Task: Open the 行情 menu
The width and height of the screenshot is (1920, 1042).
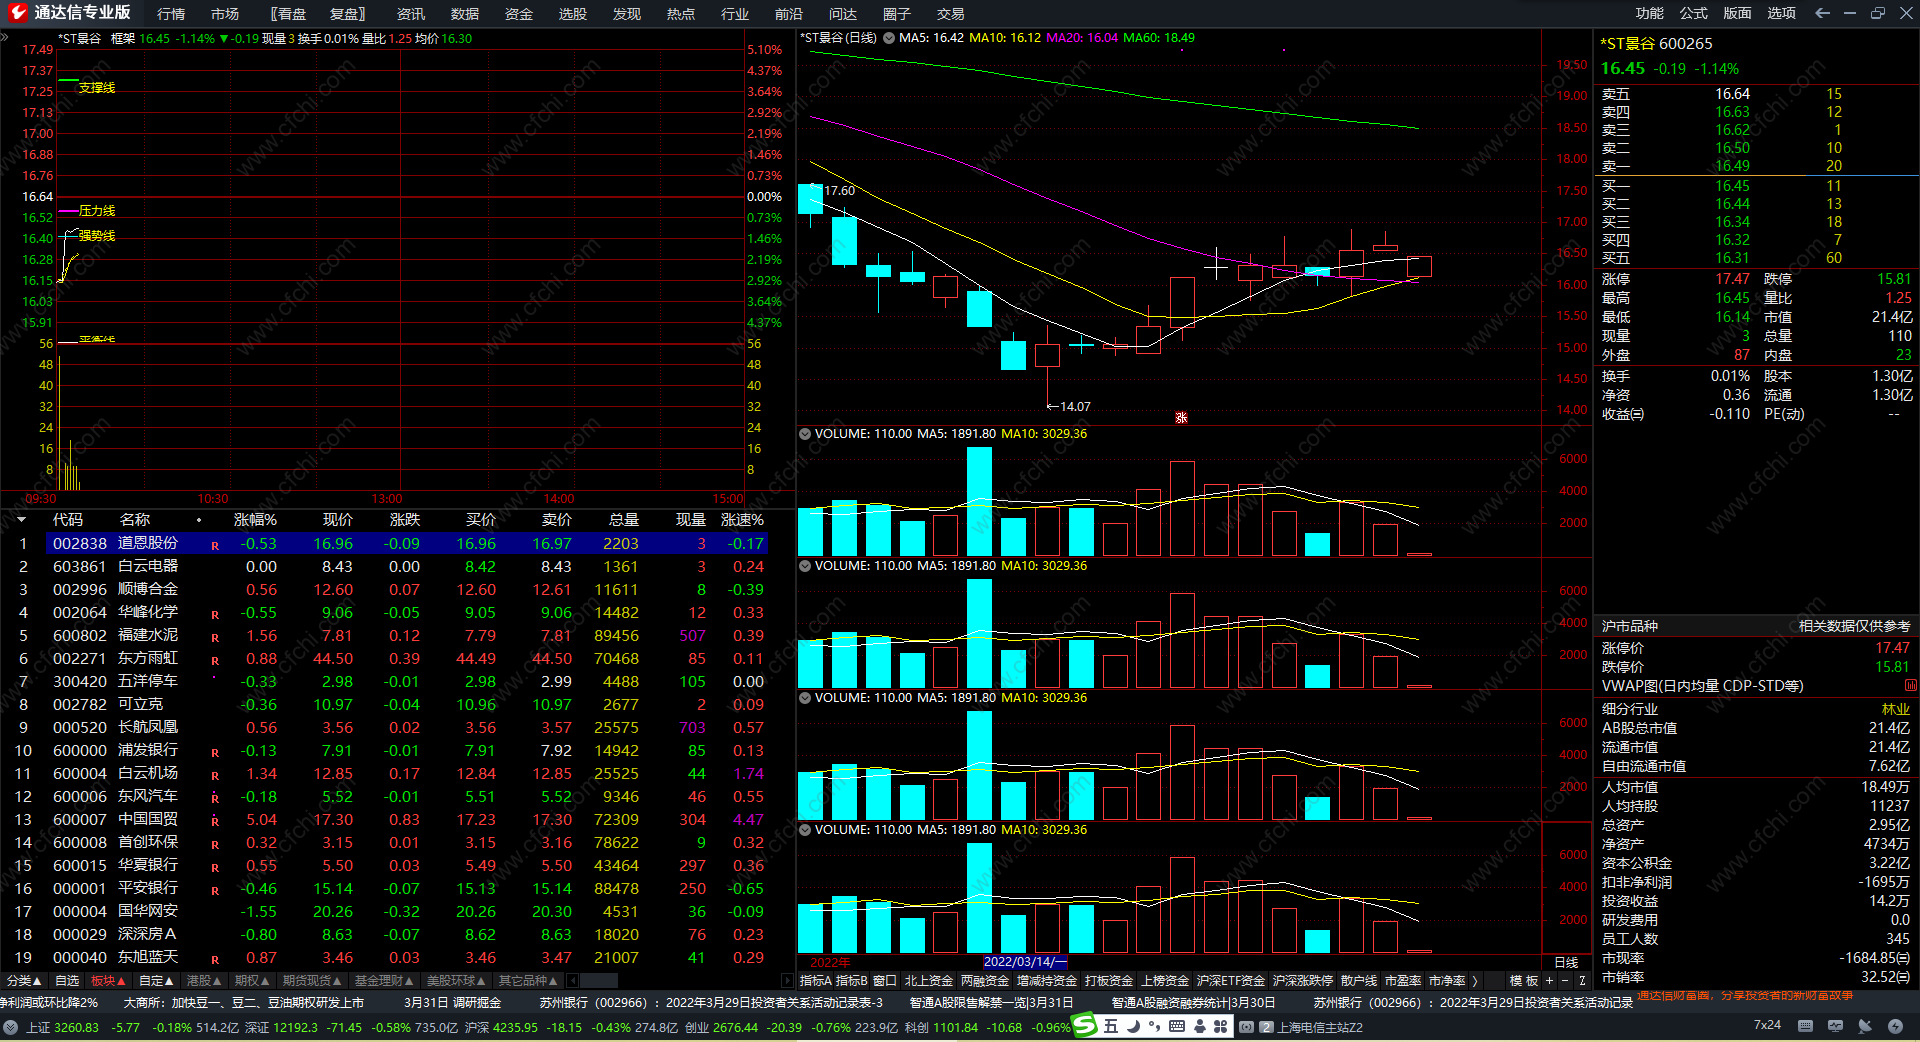Action: point(171,14)
